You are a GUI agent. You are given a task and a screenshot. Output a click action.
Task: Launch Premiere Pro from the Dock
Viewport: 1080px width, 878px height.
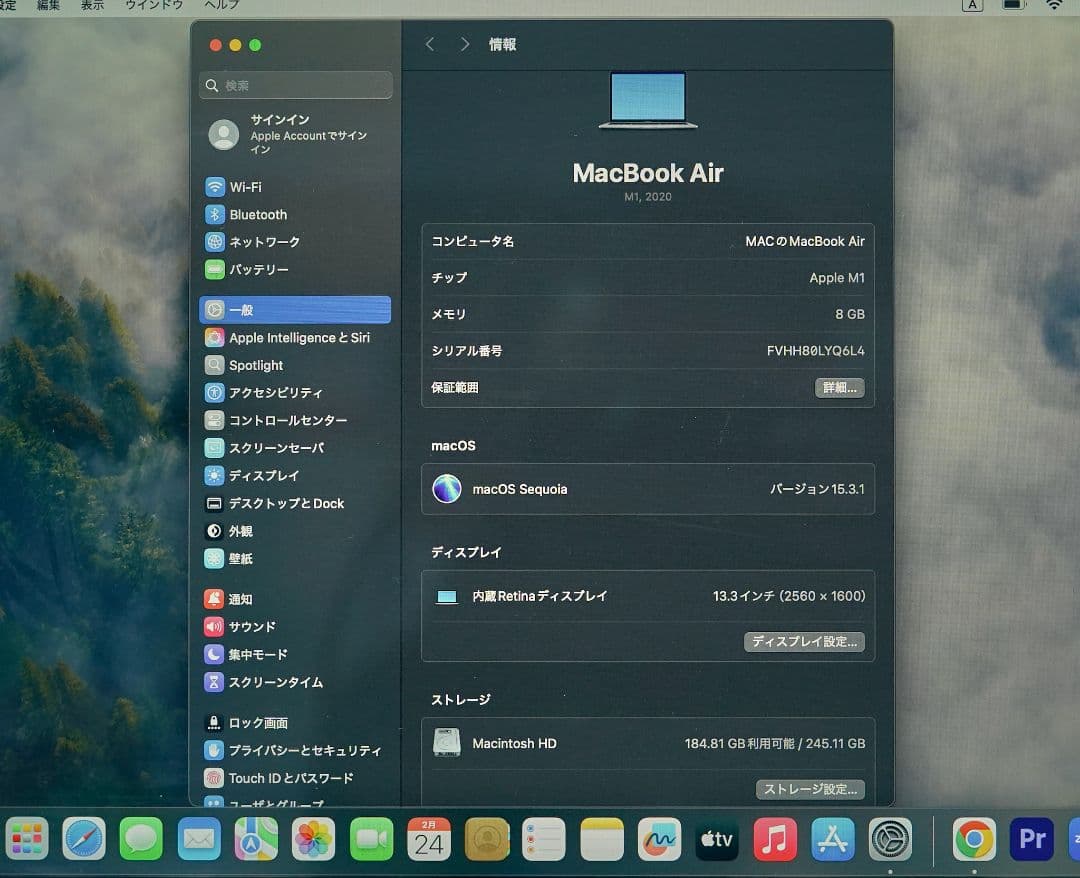[1030, 839]
